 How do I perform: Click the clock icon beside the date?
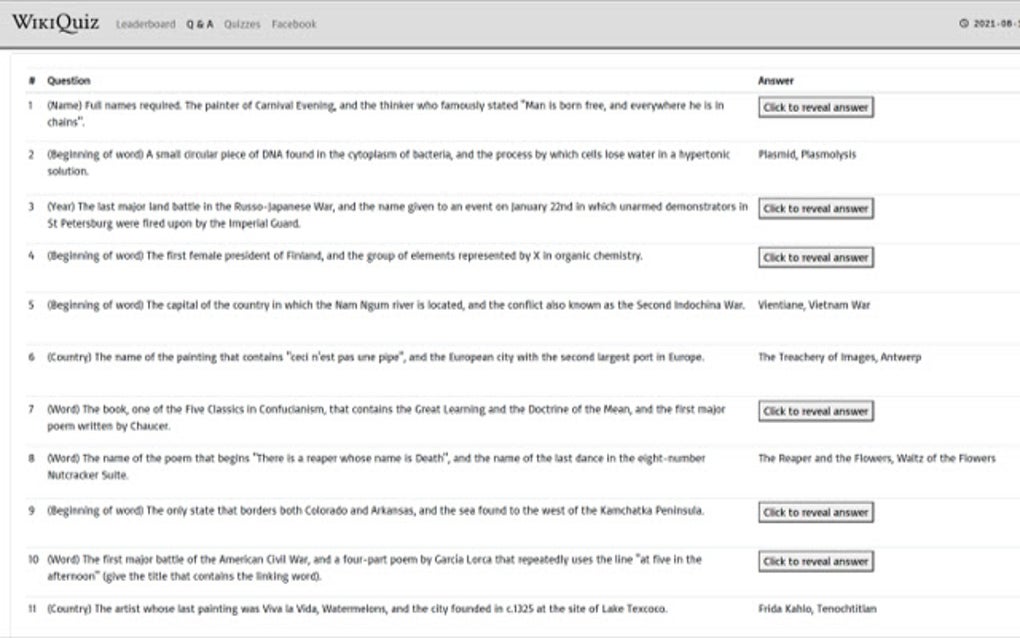[x=964, y=24]
